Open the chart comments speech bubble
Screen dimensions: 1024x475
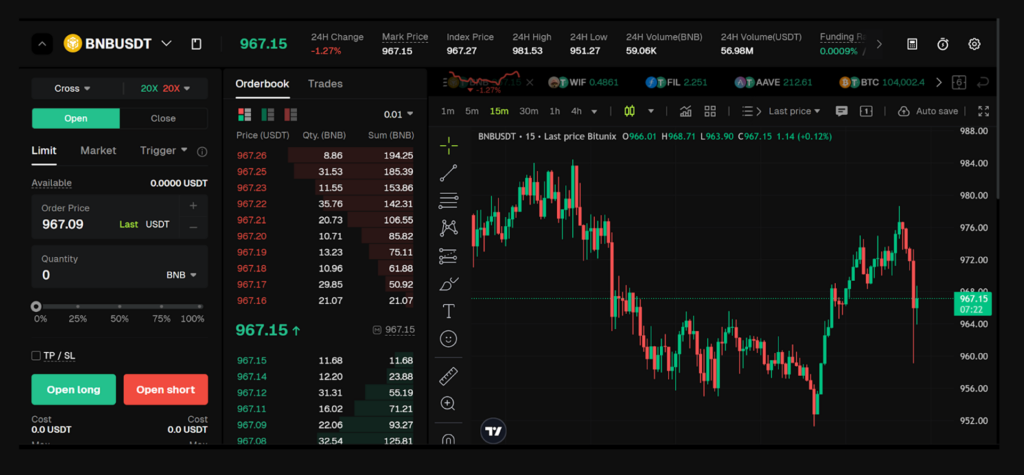842,111
